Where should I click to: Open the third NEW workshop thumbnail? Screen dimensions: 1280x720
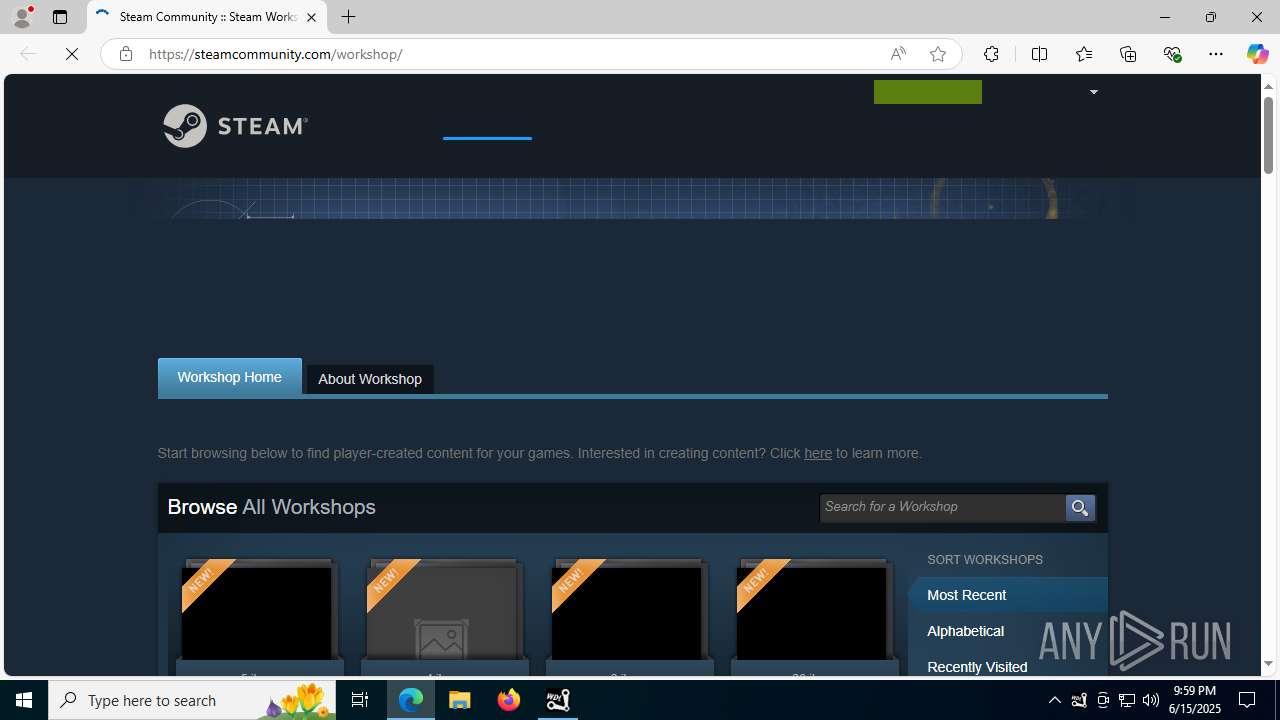coord(628,611)
